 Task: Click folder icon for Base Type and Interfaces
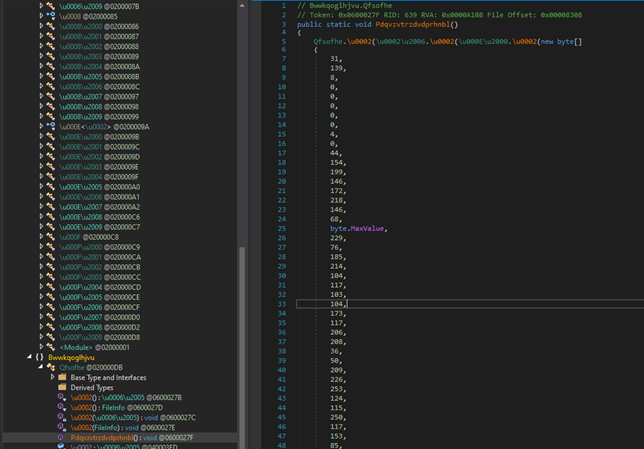[x=64, y=378]
